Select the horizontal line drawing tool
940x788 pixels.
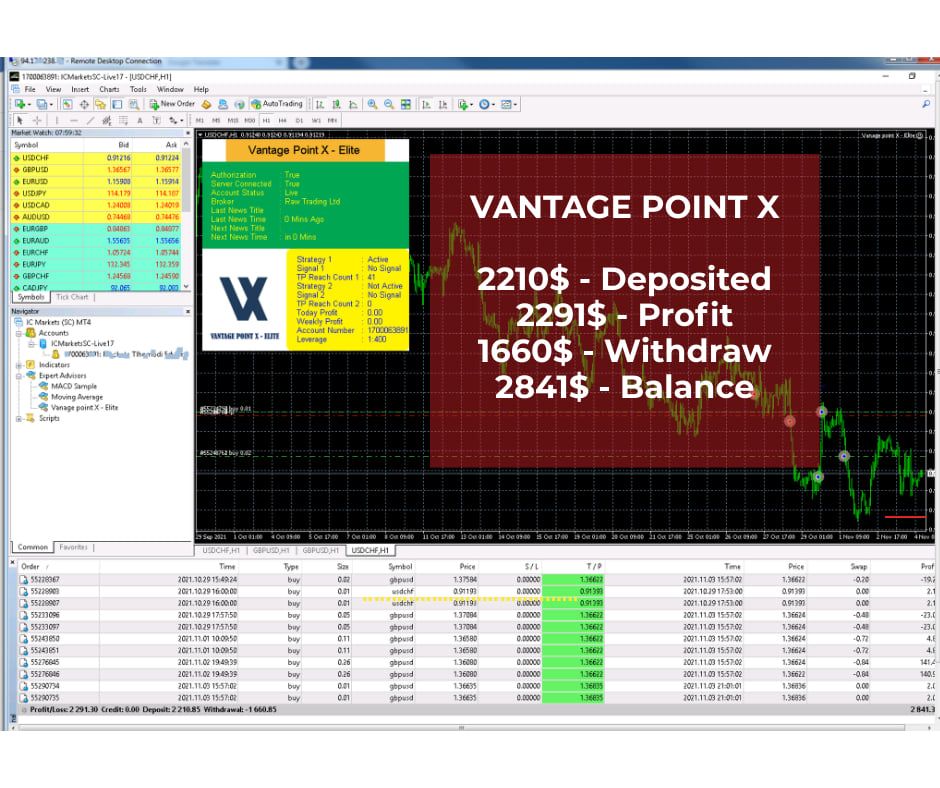74,121
